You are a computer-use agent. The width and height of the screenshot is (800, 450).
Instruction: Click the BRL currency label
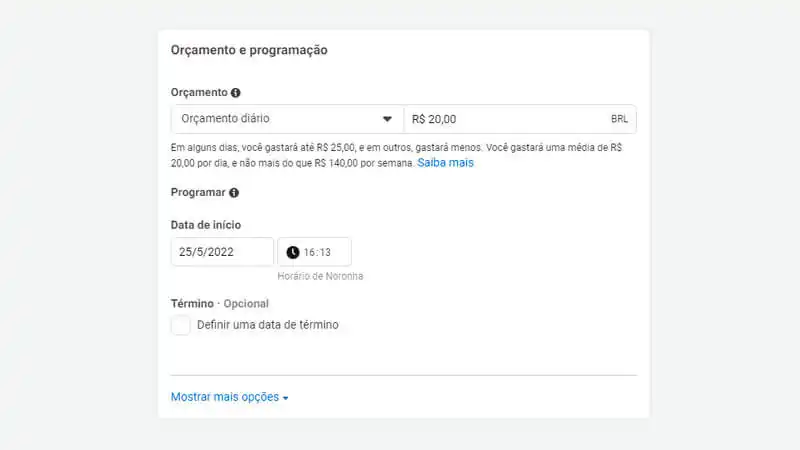[x=619, y=119]
